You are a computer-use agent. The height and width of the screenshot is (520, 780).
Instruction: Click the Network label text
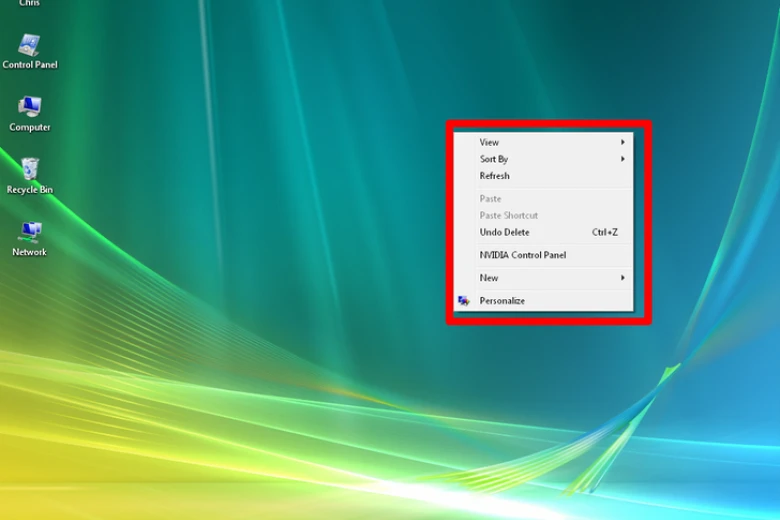click(29, 252)
